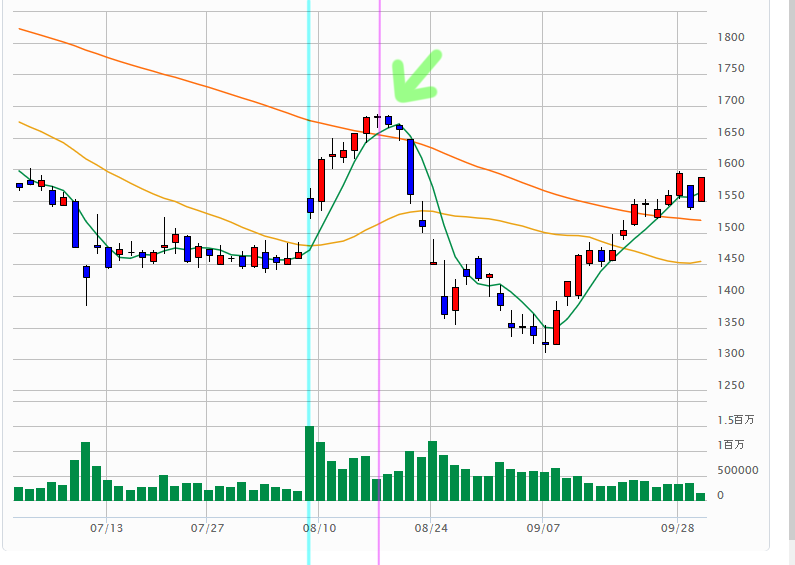Click the 09/07 date label
Viewport: 795px width, 565px height.
coord(541,527)
